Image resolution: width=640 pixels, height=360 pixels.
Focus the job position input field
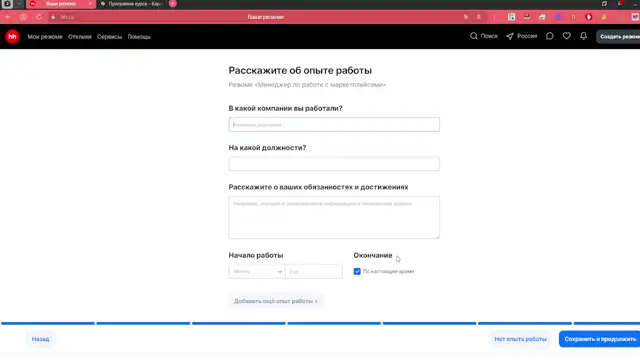334,164
